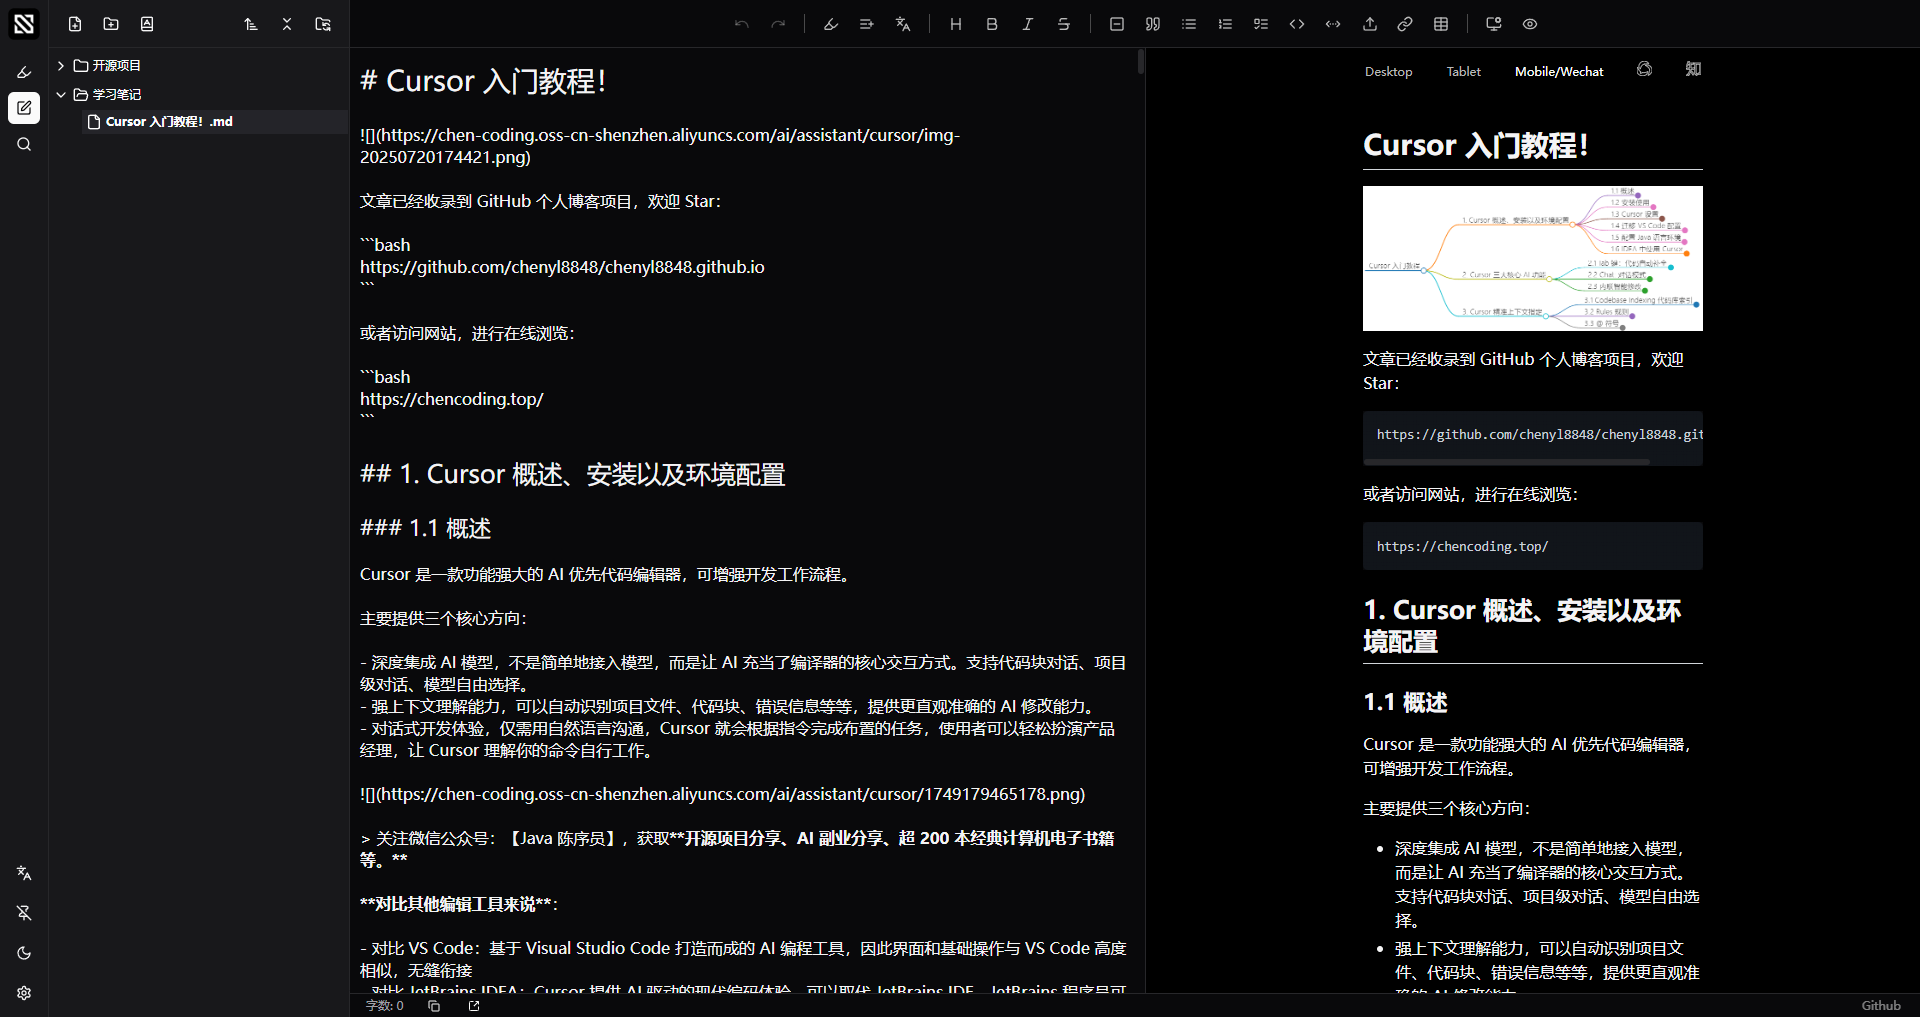Create a new folder with folder-plus icon
Image resolution: width=1920 pixels, height=1017 pixels.
tap(111, 24)
